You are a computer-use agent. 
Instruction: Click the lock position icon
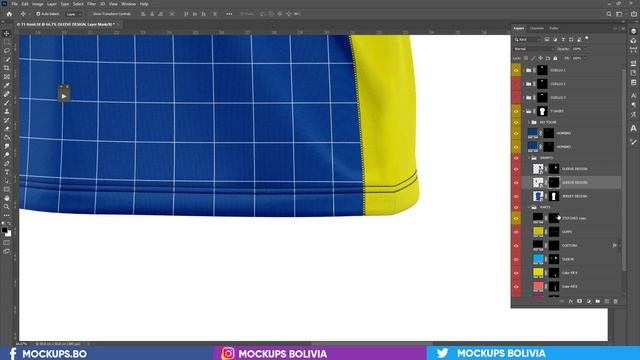point(540,58)
